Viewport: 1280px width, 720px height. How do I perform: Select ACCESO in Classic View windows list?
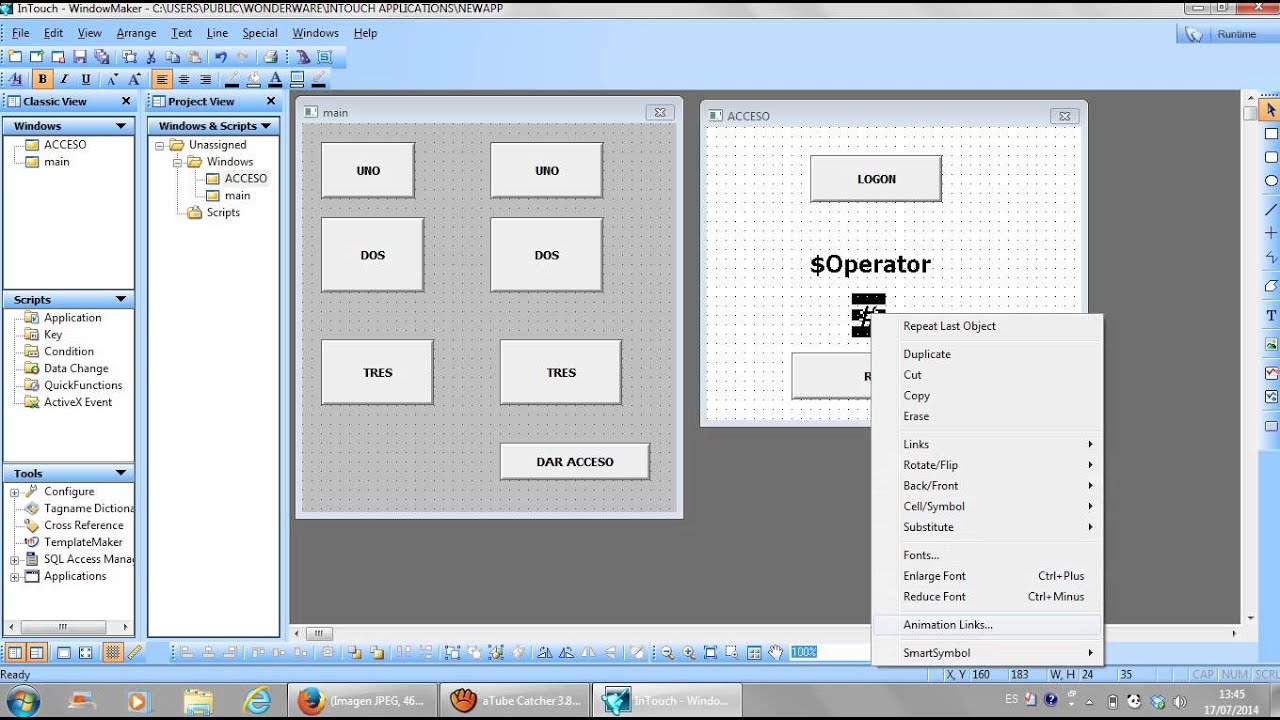click(x=65, y=144)
